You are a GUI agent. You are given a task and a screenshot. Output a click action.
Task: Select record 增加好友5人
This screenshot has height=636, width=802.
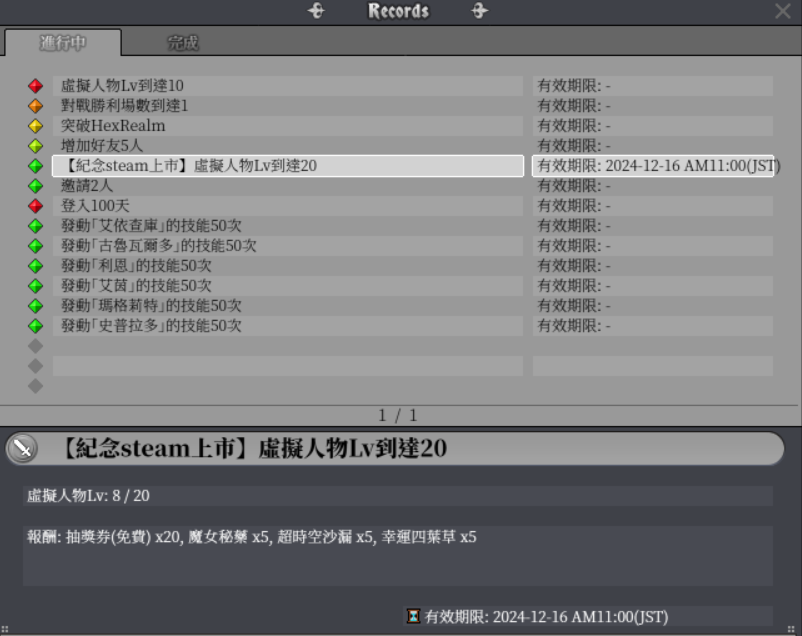tap(288, 146)
